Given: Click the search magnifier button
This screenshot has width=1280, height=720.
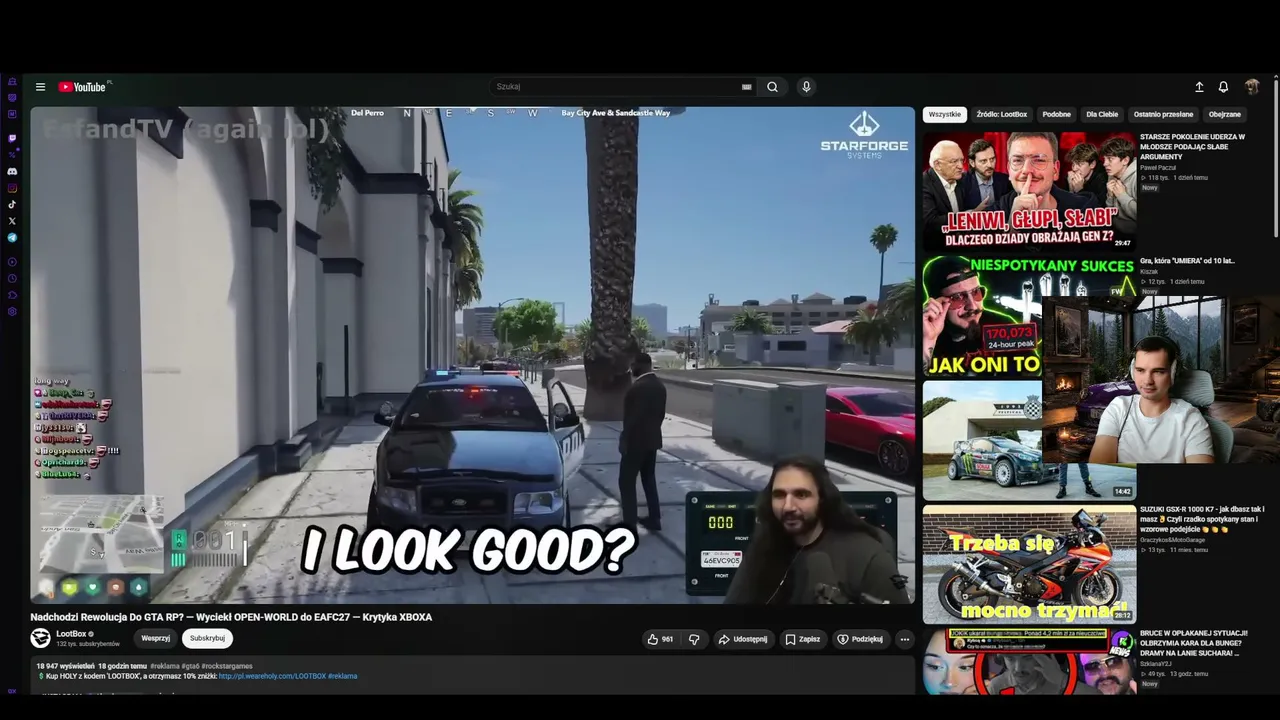Looking at the screenshot, I should [772, 87].
